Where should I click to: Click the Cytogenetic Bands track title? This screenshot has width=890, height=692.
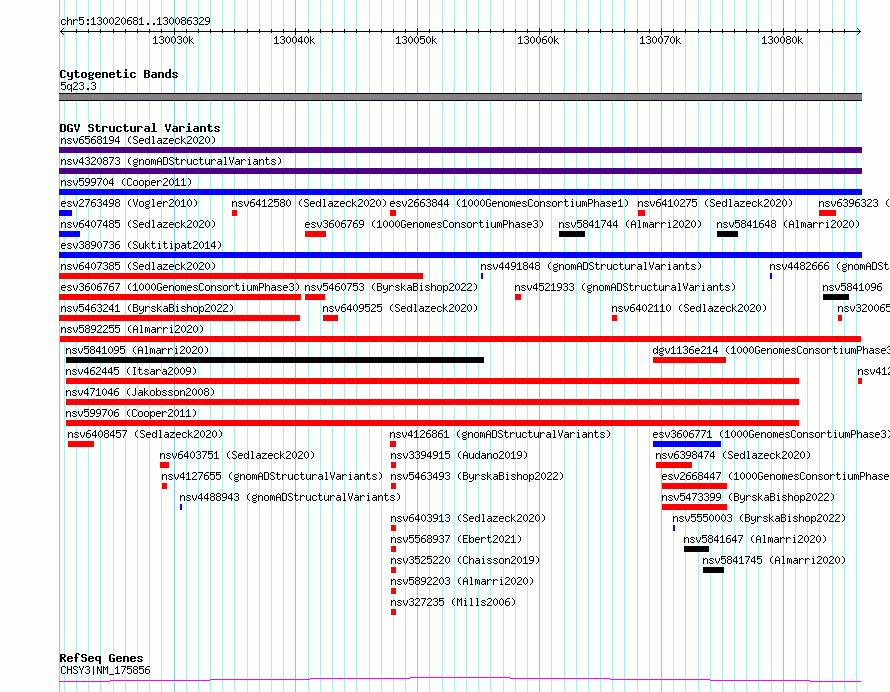point(119,74)
